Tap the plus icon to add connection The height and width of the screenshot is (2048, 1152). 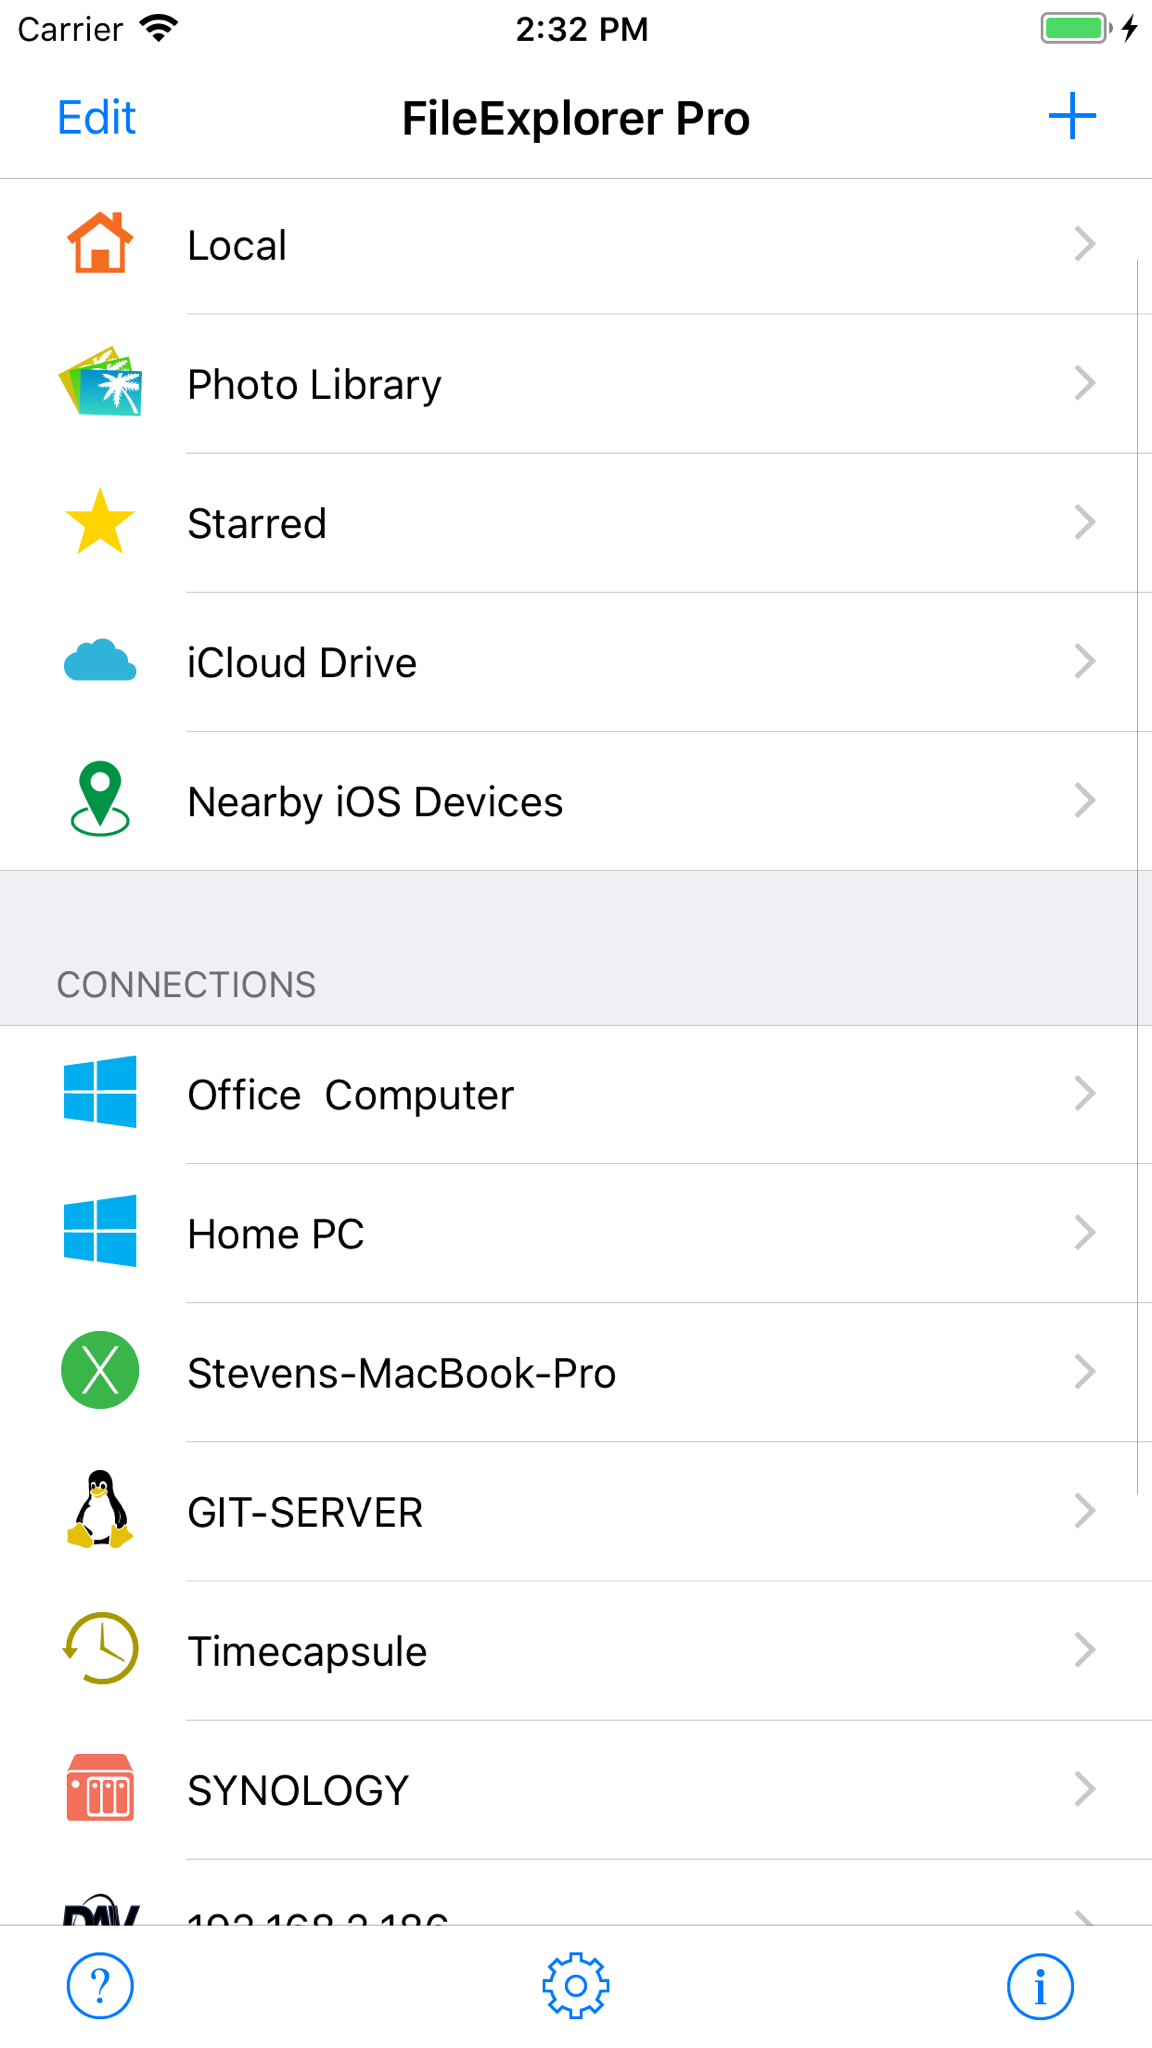pyautogui.click(x=1072, y=117)
